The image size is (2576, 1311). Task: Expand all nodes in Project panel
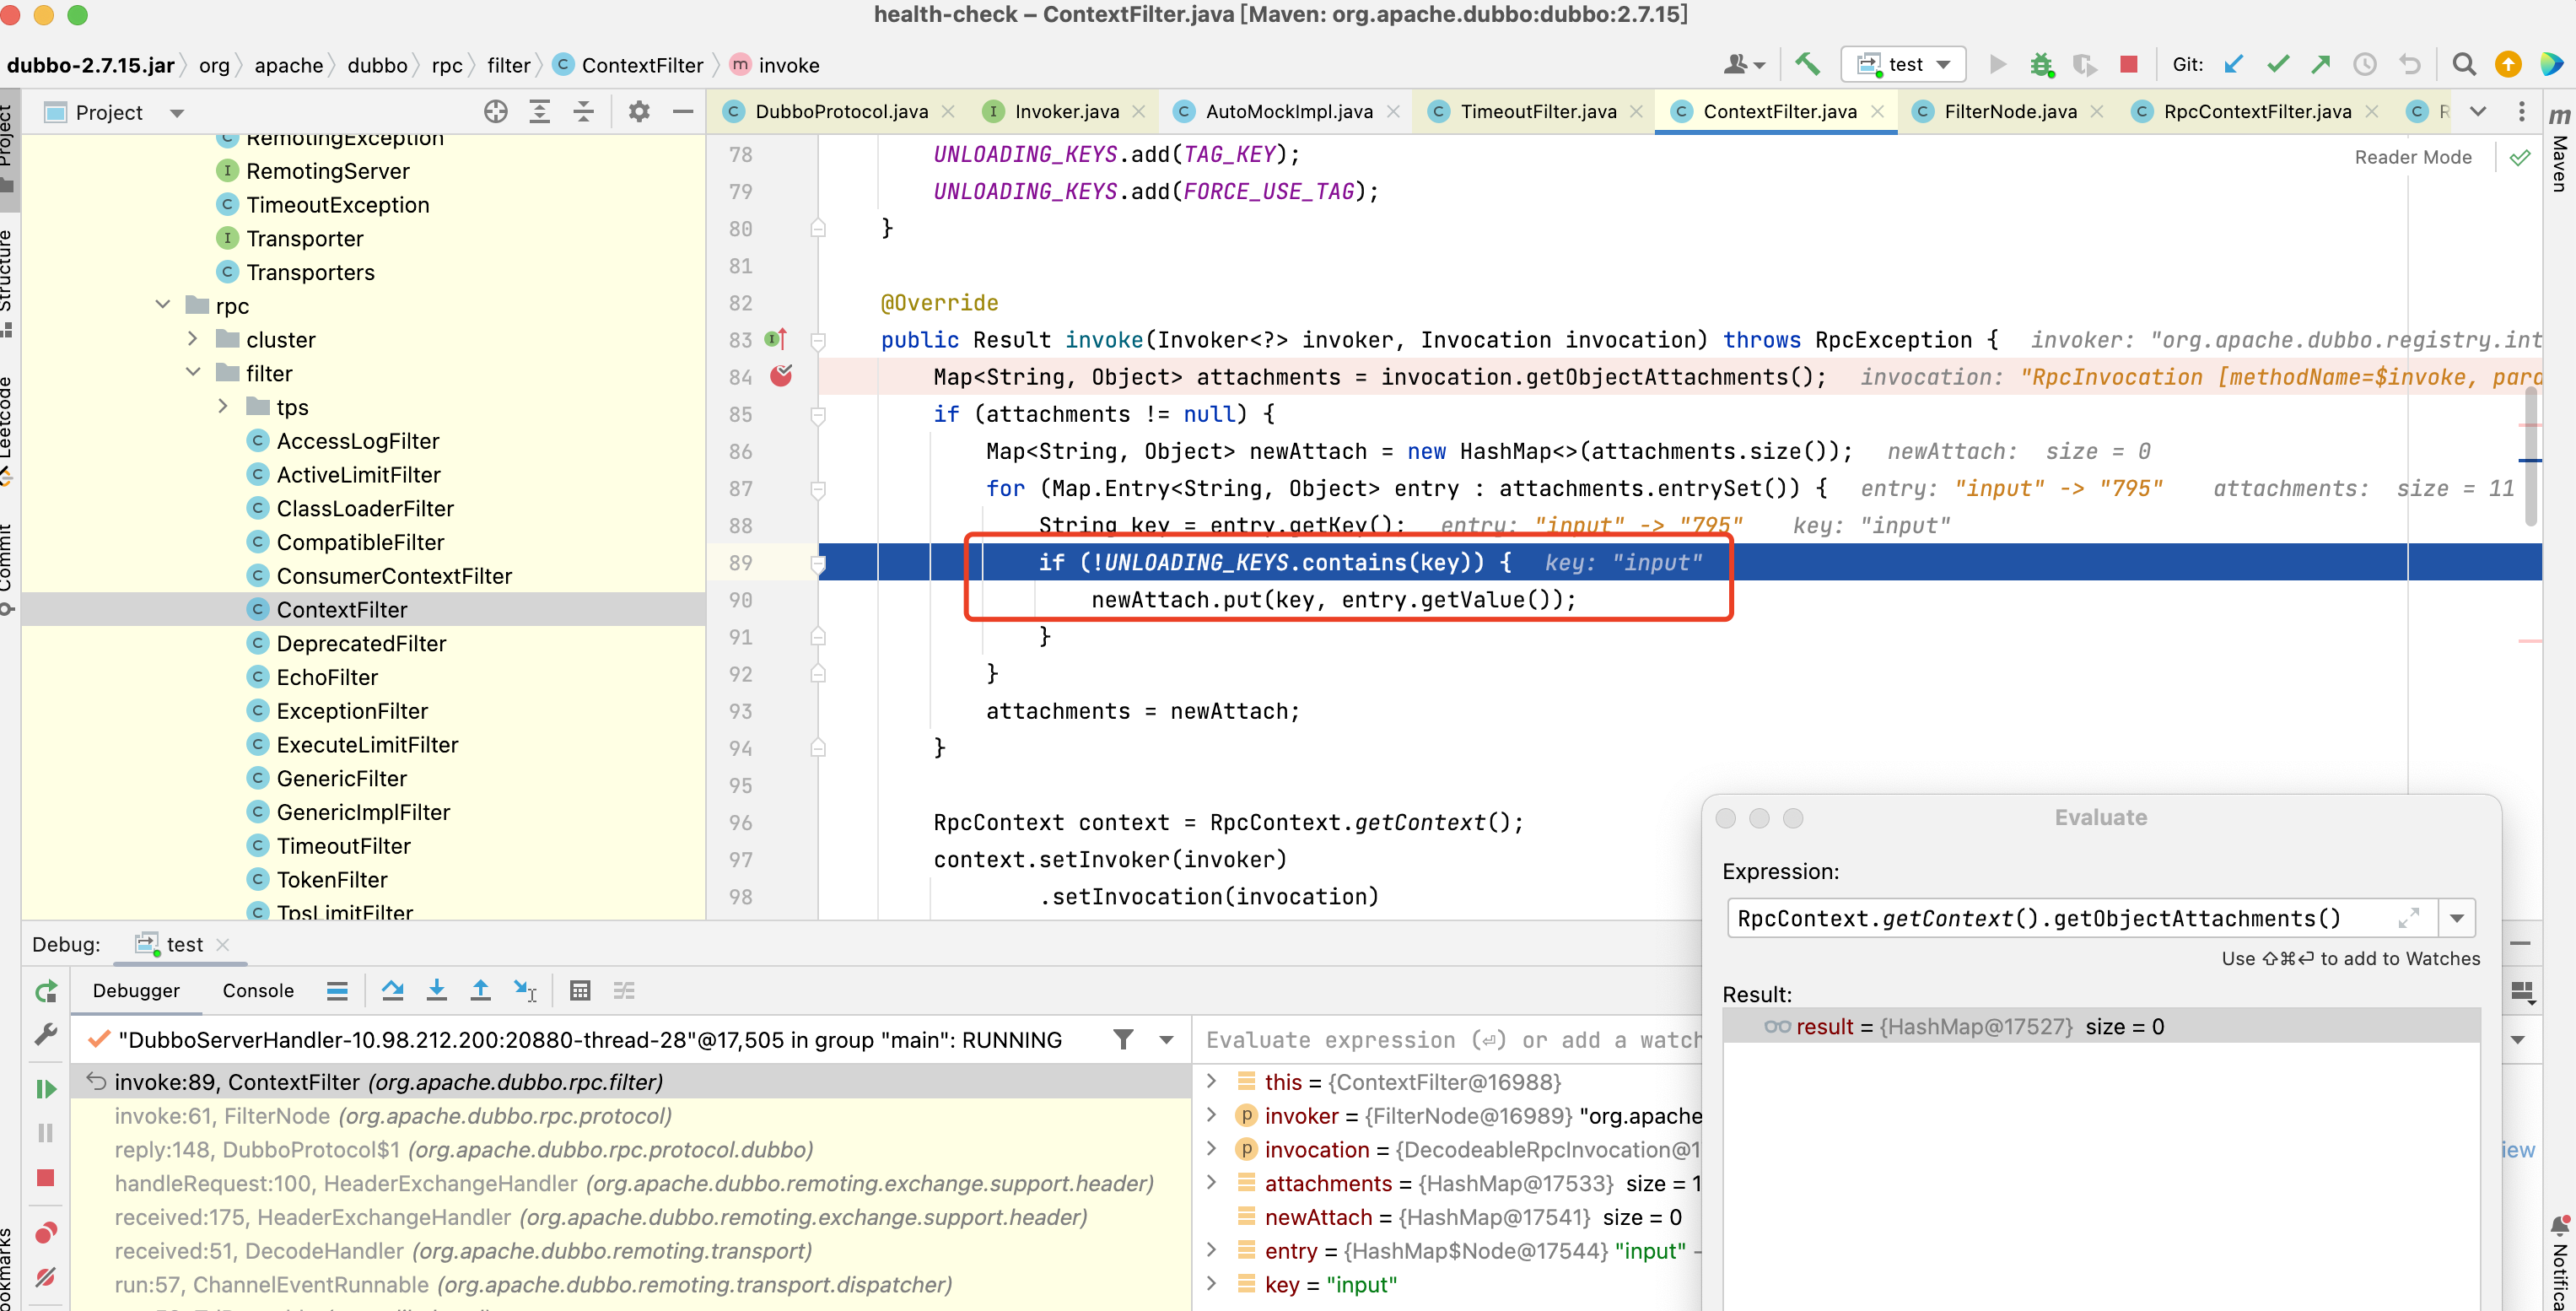(x=540, y=112)
